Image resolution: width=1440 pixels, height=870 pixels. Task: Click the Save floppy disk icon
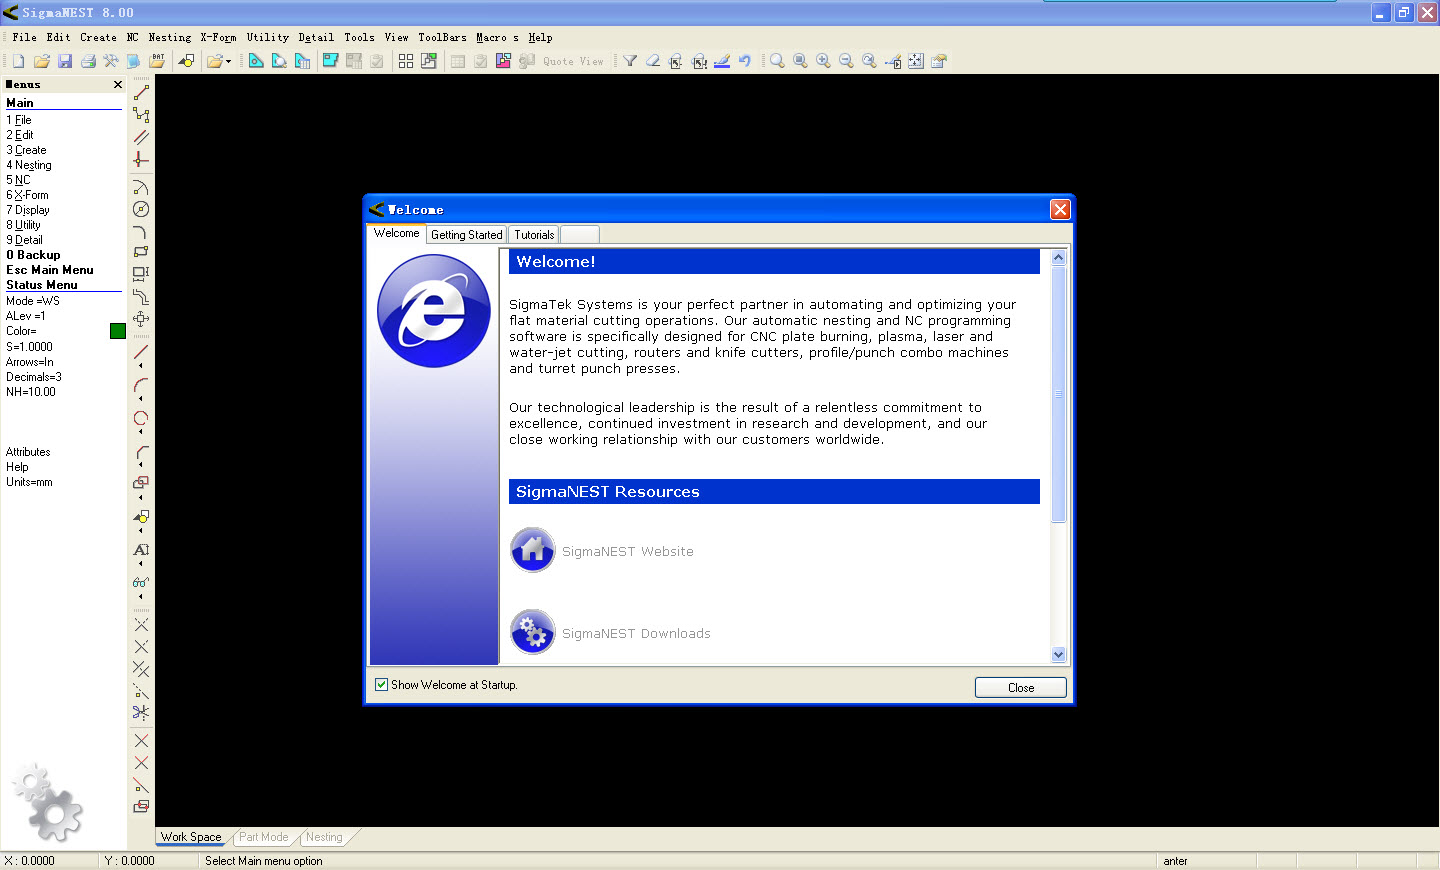(65, 61)
